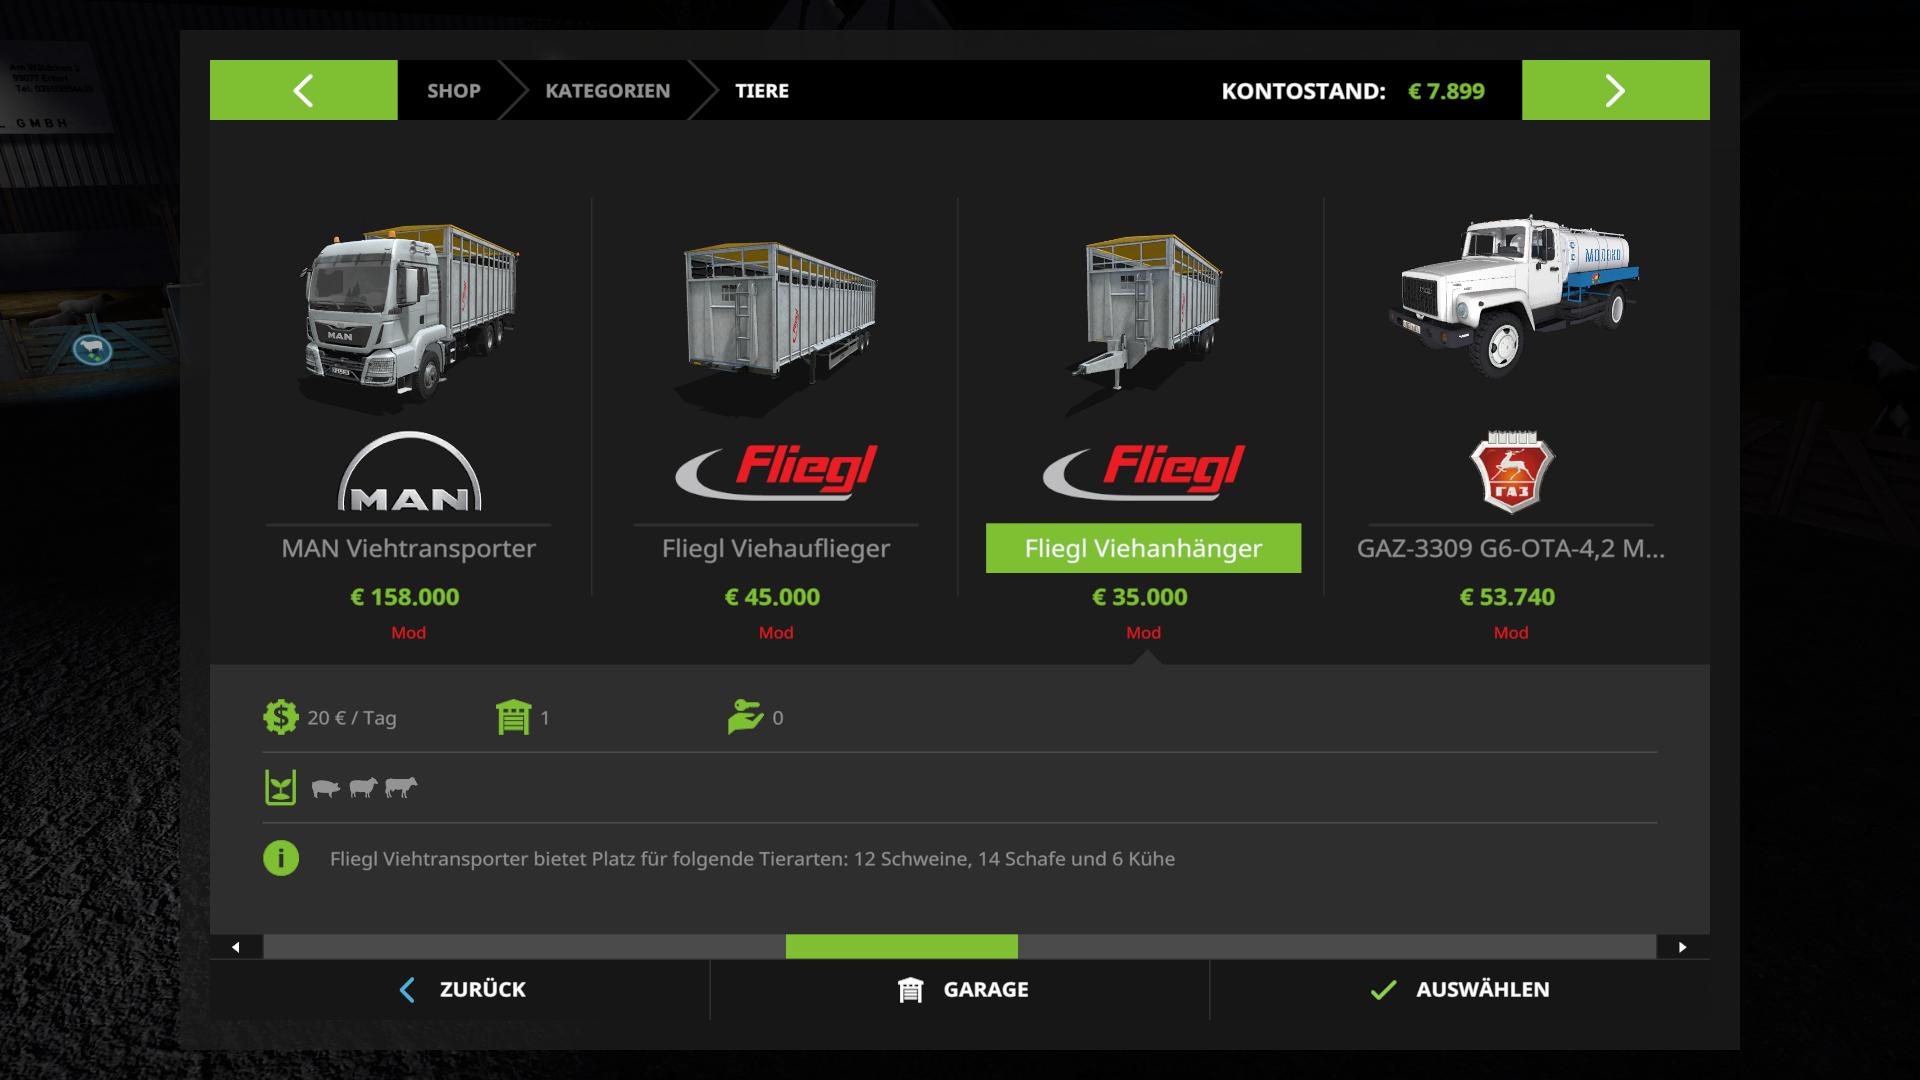This screenshot has width=1920, height=1080.
Task: Go to next page with green right arrow
Action: tap(1615, 90)
